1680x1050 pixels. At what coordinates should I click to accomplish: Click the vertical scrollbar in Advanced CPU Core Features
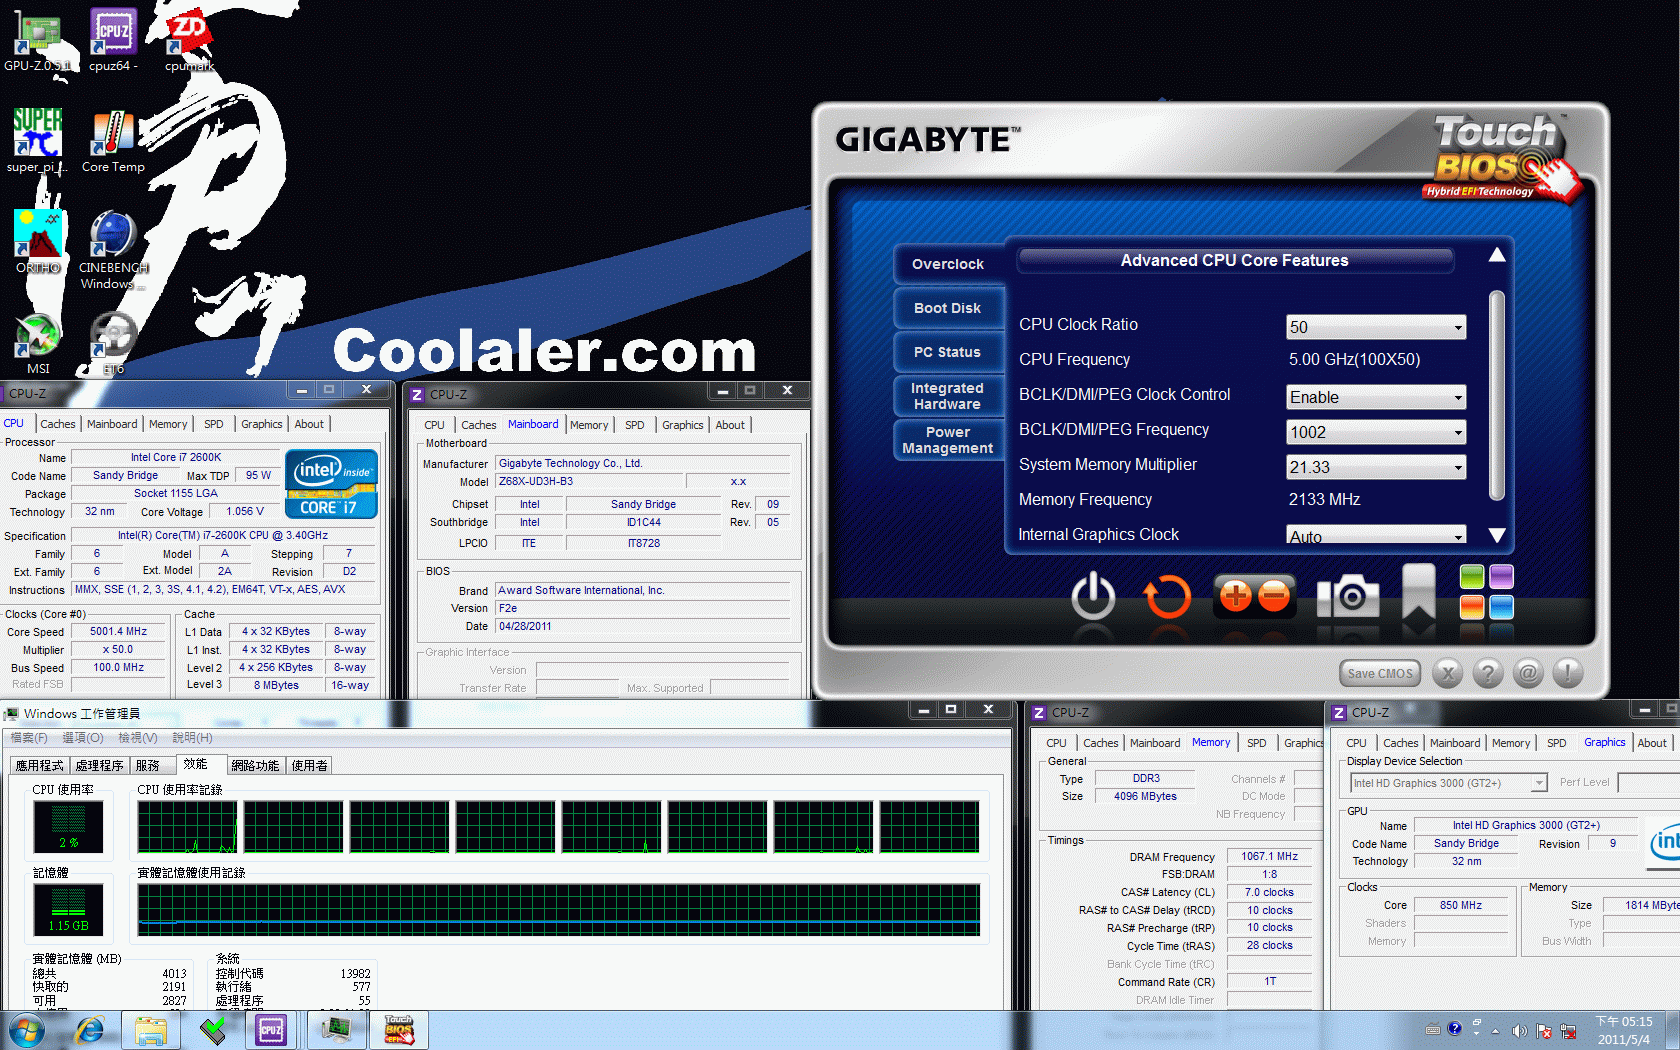[x=1497, y=395]
